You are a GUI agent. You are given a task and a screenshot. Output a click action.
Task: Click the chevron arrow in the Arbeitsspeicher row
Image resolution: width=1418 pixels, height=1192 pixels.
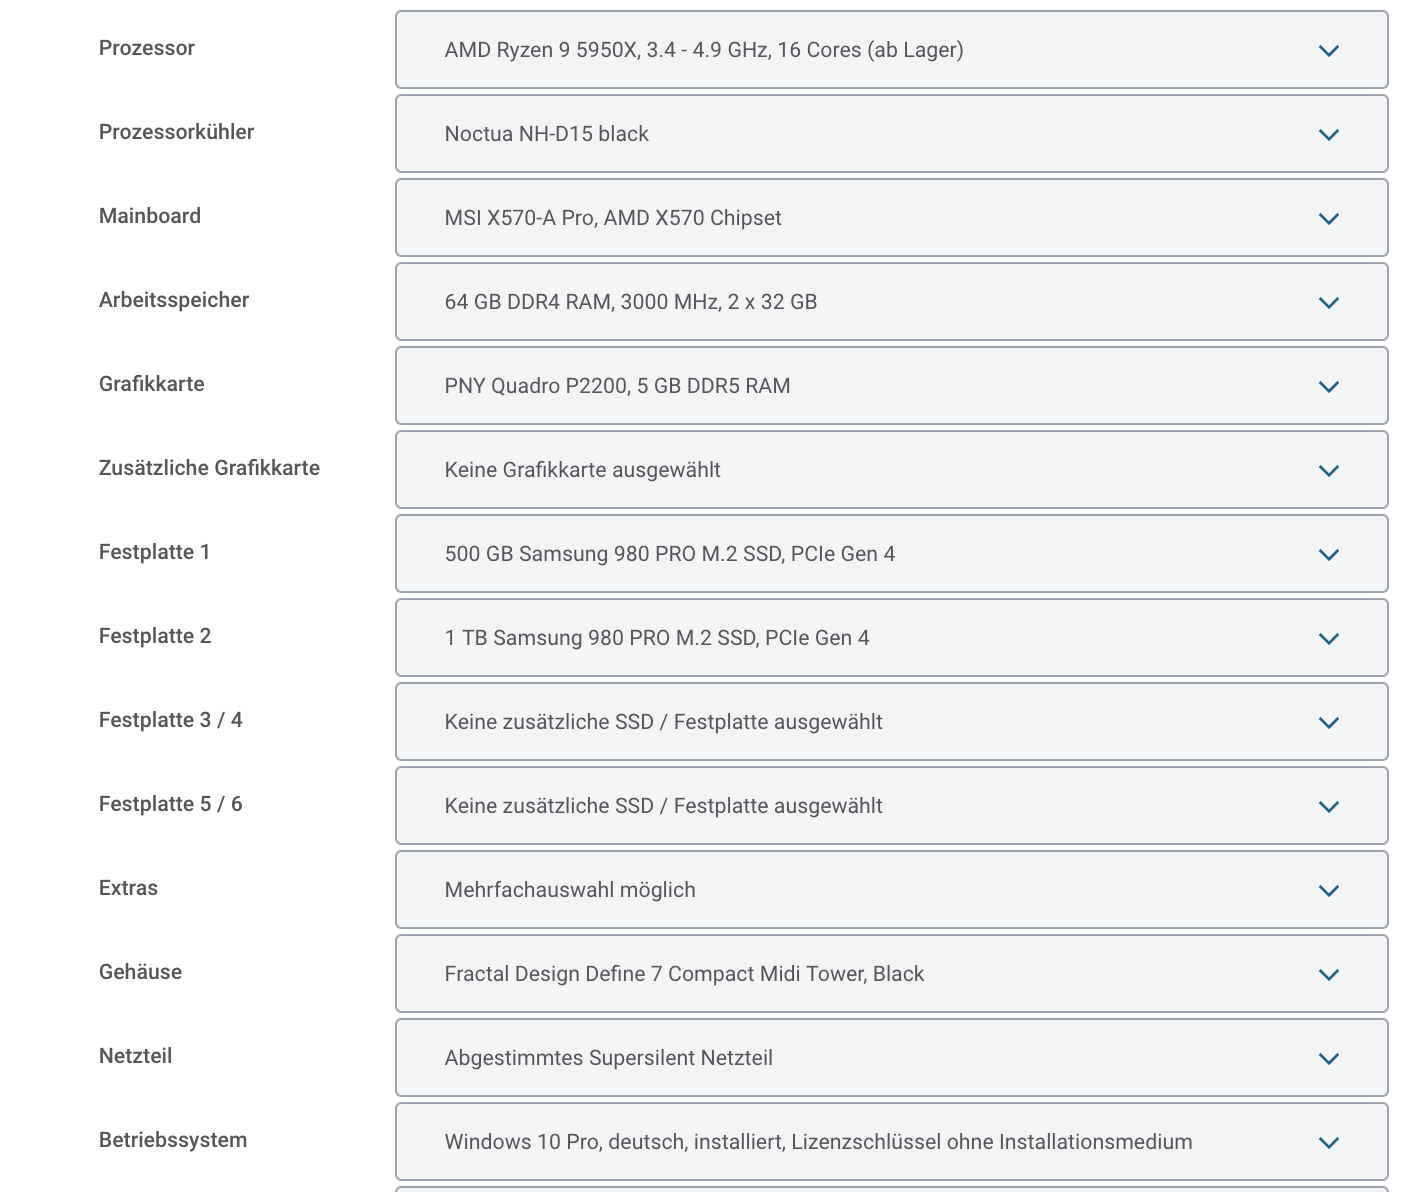(x=1328, y=303)
